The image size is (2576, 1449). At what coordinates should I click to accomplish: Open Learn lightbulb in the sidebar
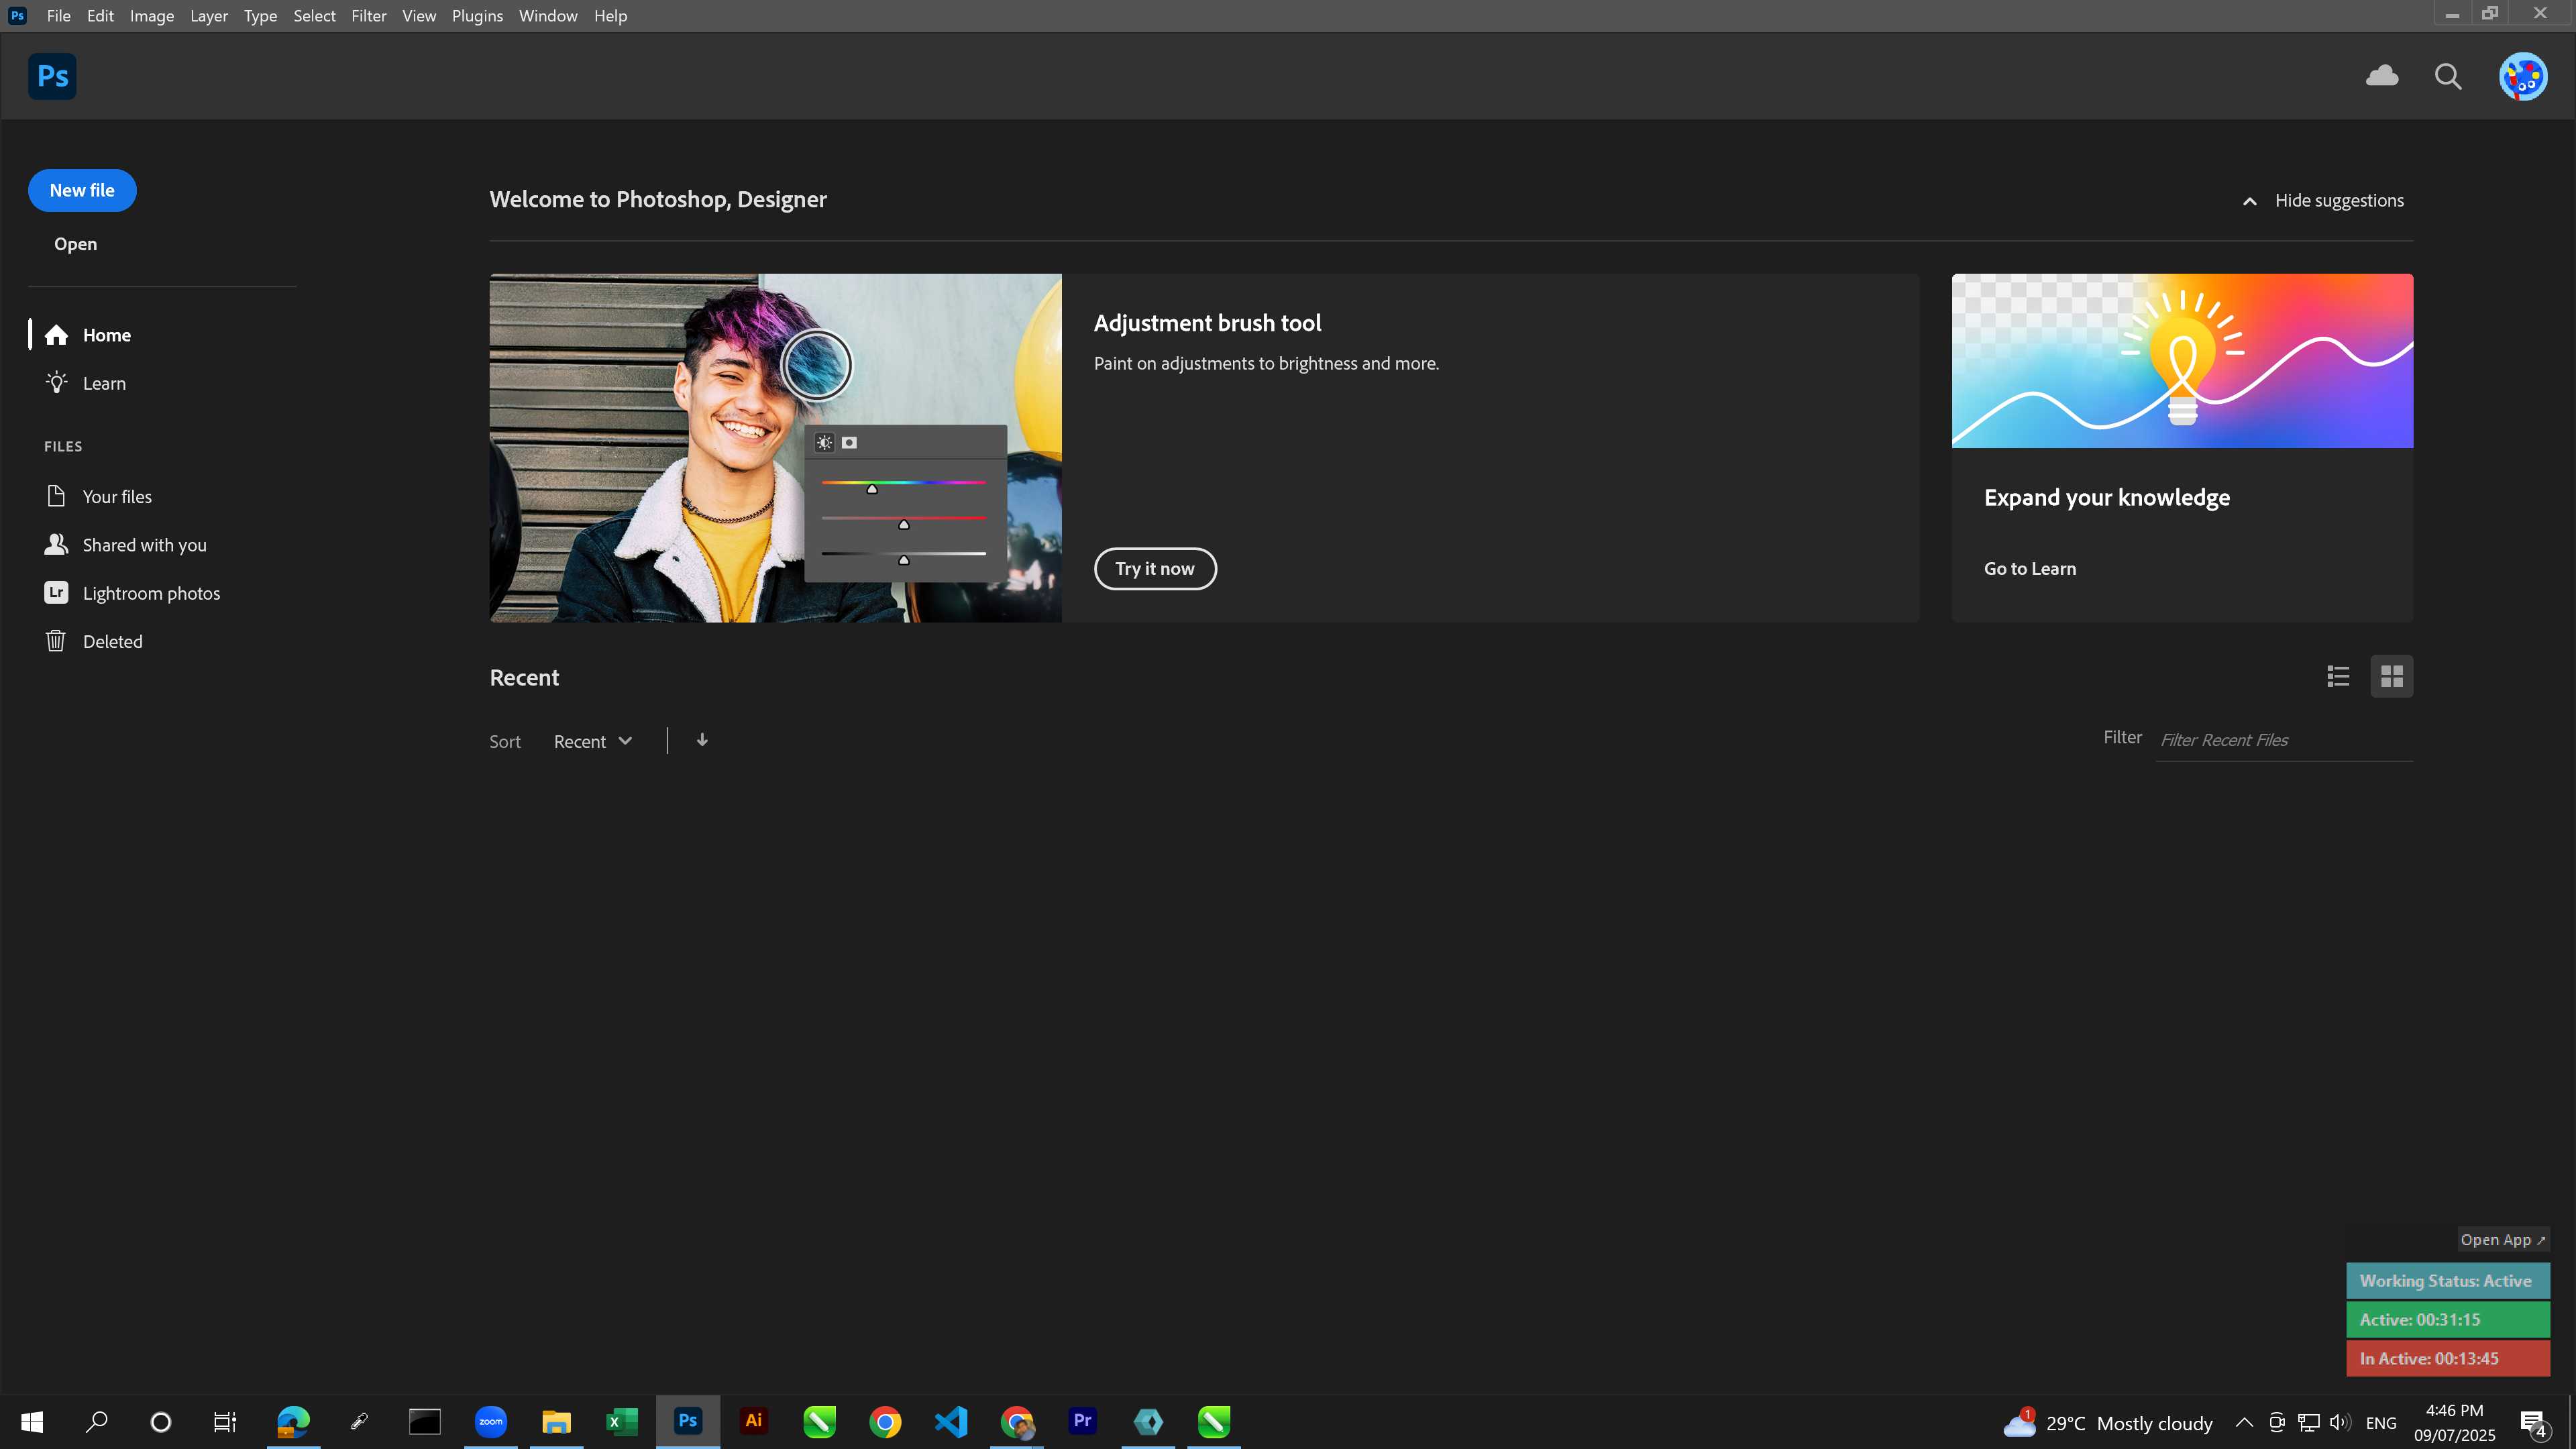tap(86, 383)
